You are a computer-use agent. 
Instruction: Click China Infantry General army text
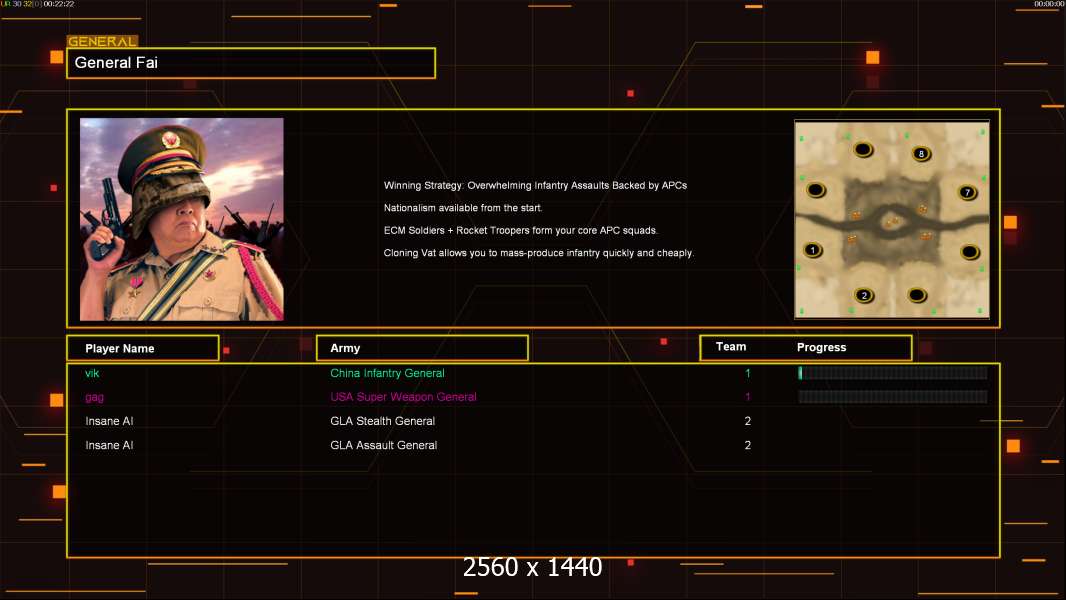[387, 373]
